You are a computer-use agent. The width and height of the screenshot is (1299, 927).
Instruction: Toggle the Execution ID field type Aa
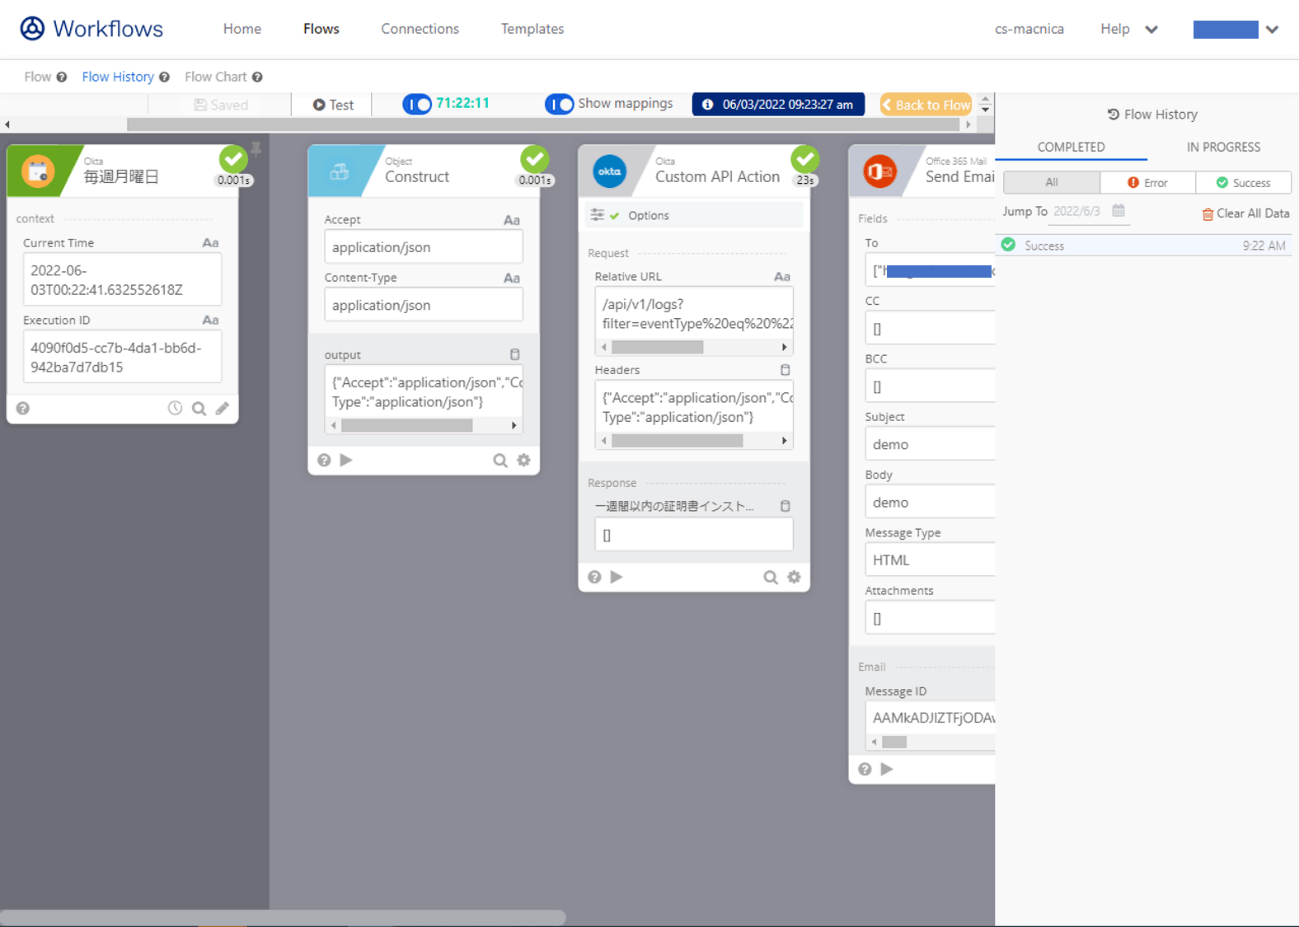click(210, 321)
